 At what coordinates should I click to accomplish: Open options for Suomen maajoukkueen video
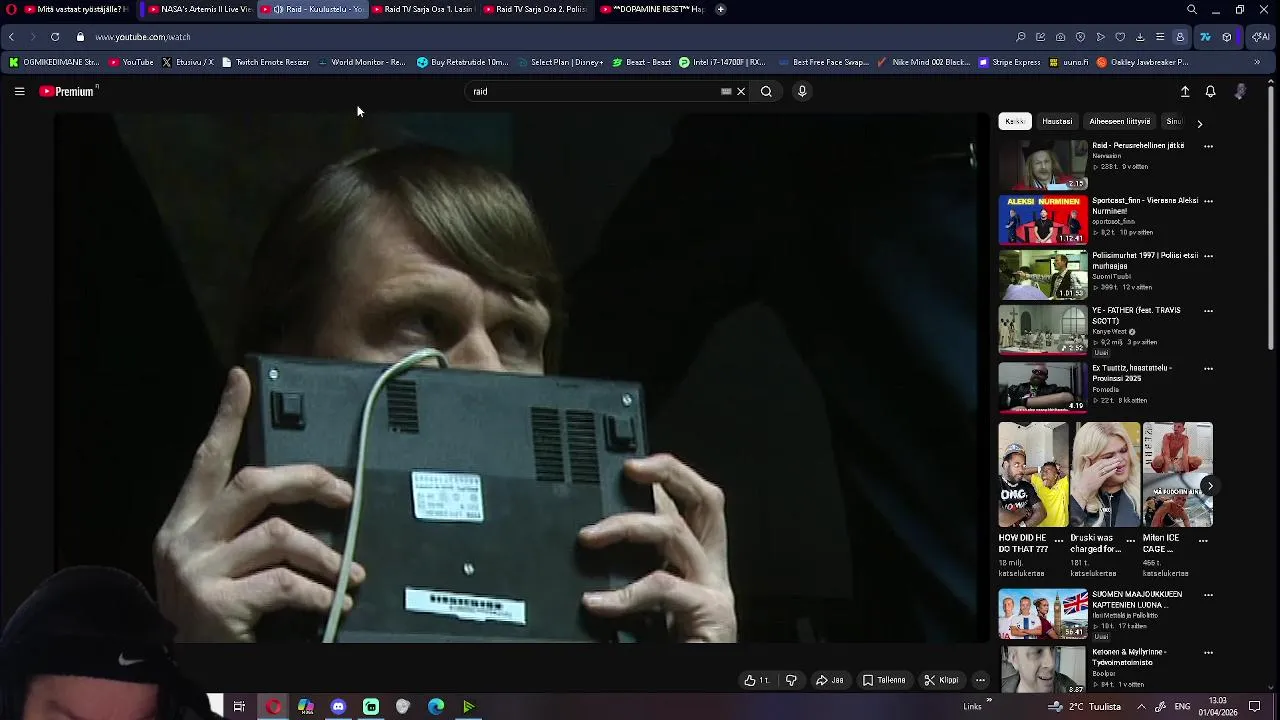1208,595
